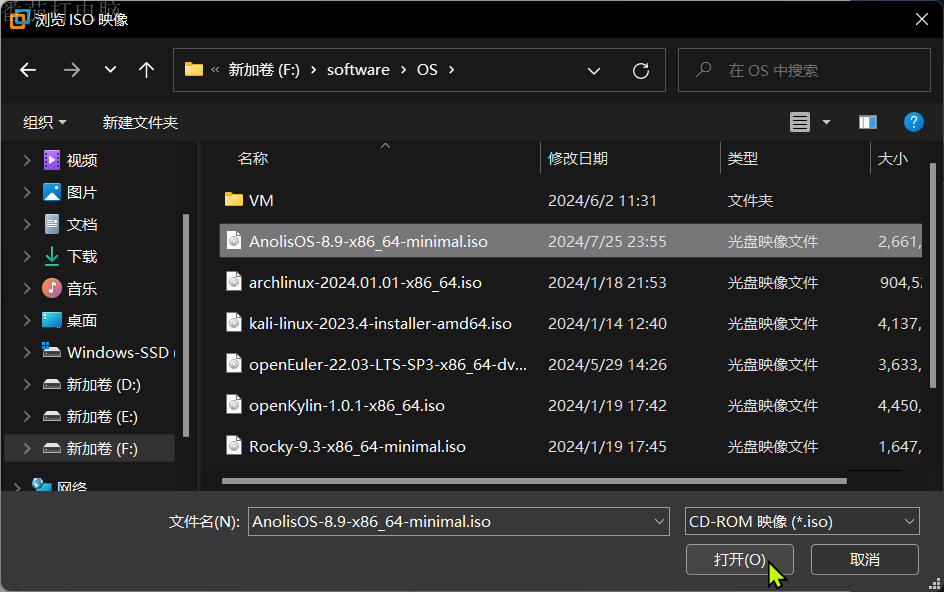Open view options dropdown arrow

pos(826,122)
